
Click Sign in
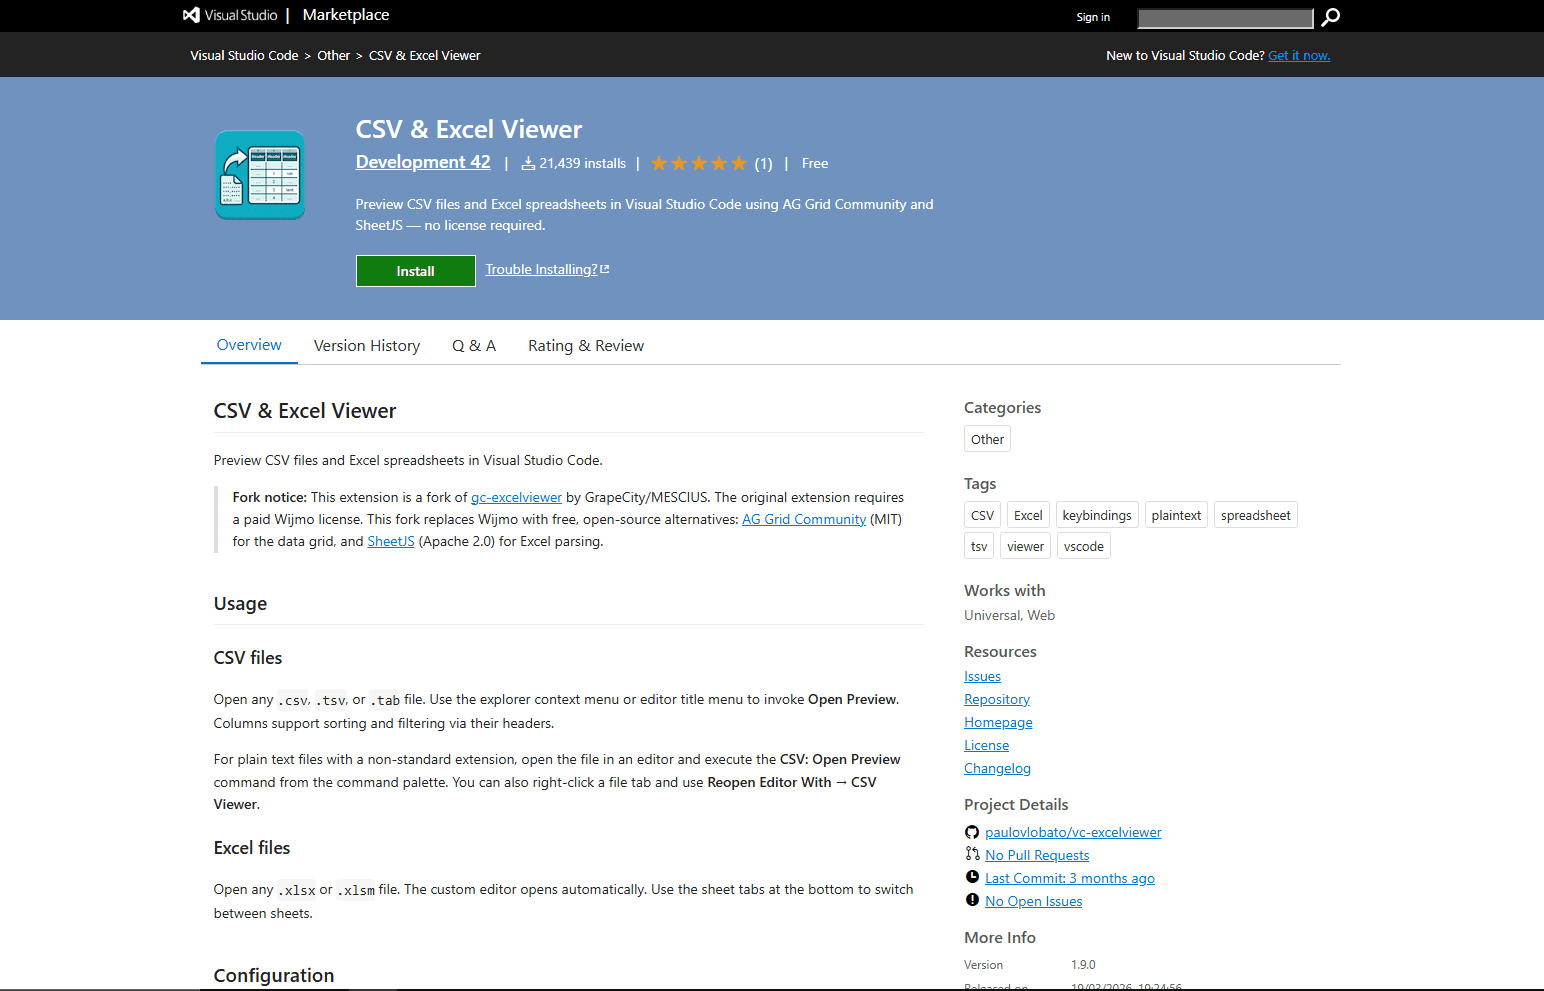pos(1093,17)
